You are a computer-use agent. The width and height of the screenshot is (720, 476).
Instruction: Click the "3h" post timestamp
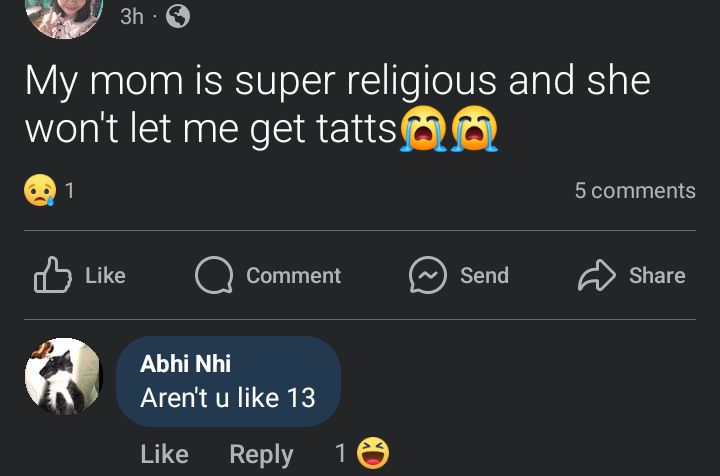[131, 16]
